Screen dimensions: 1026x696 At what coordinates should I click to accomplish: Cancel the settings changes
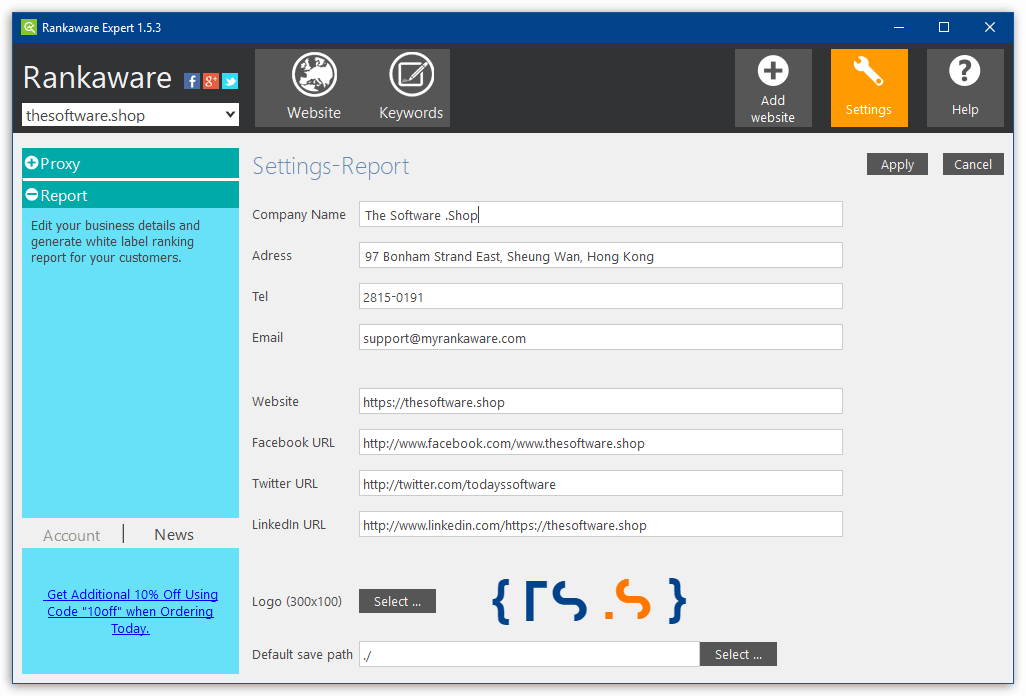pos(972,163)
